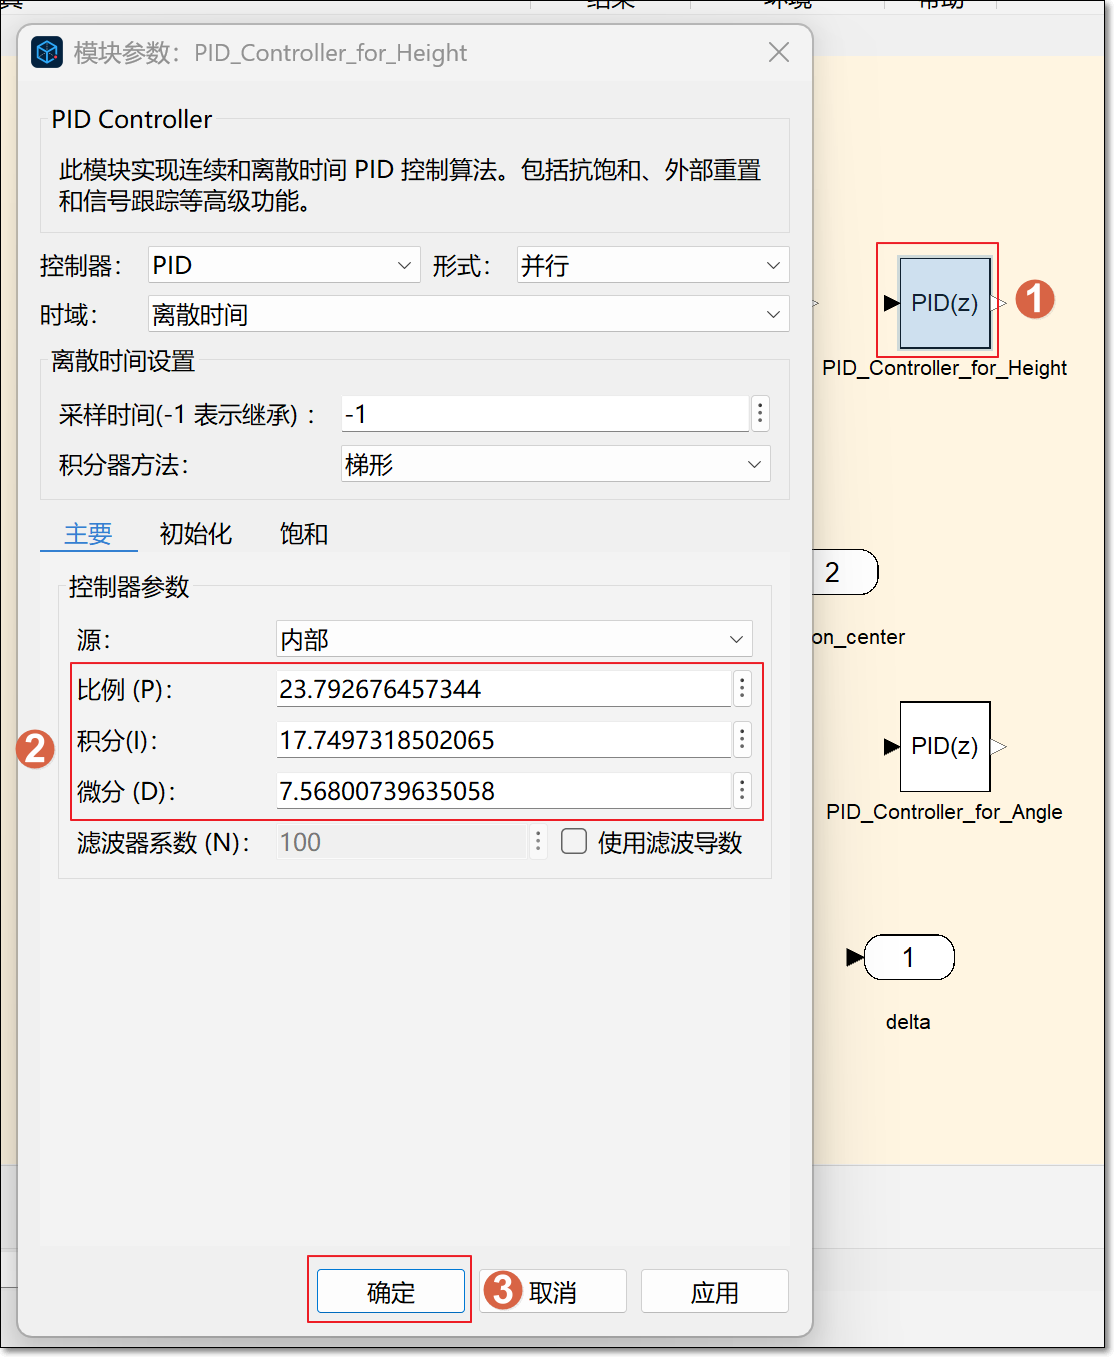Click the 应用 button
Image resolution: width=1114 pixels, height=1357 pixels.
click(x=715, y=1292)
